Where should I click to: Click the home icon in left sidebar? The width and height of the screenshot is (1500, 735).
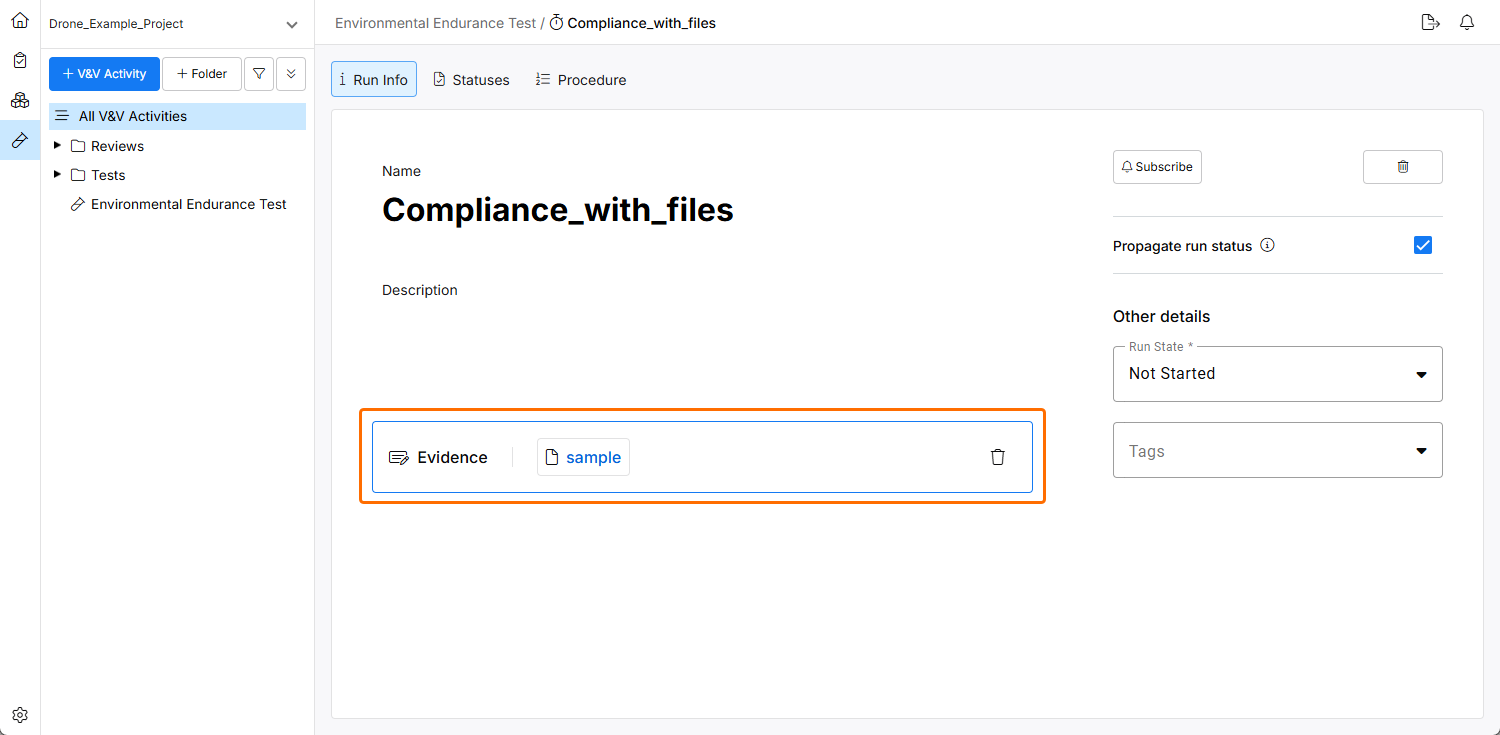click(20, 20)
